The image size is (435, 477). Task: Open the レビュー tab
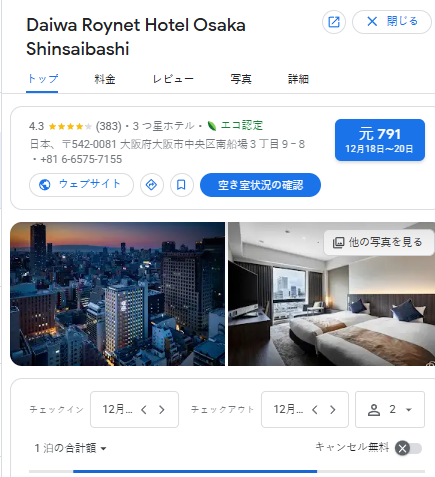173,79
